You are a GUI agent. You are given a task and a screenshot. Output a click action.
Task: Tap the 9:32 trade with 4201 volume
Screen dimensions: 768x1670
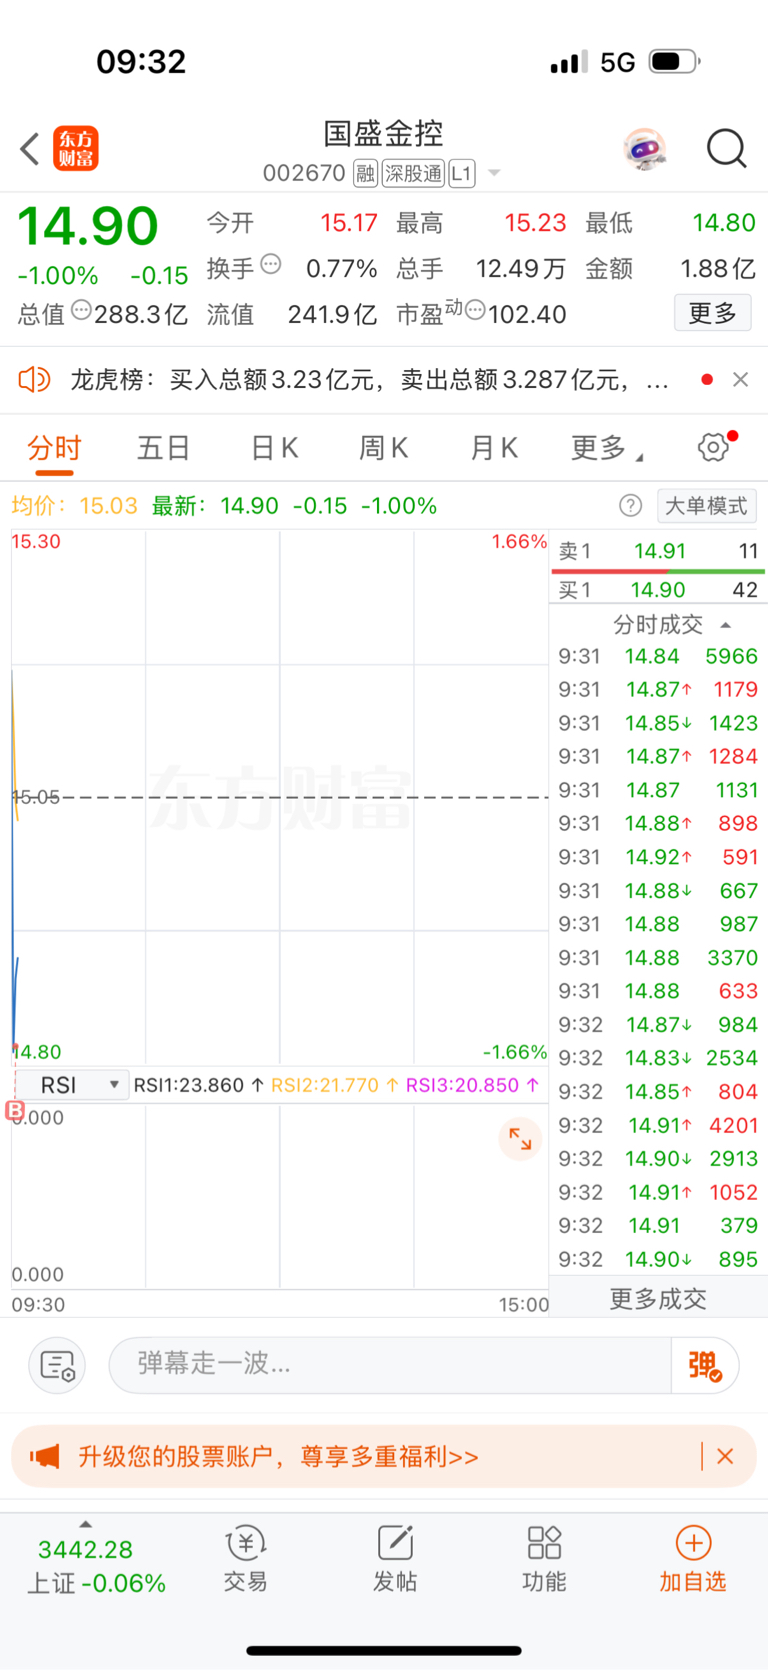tap(658, 1125)
